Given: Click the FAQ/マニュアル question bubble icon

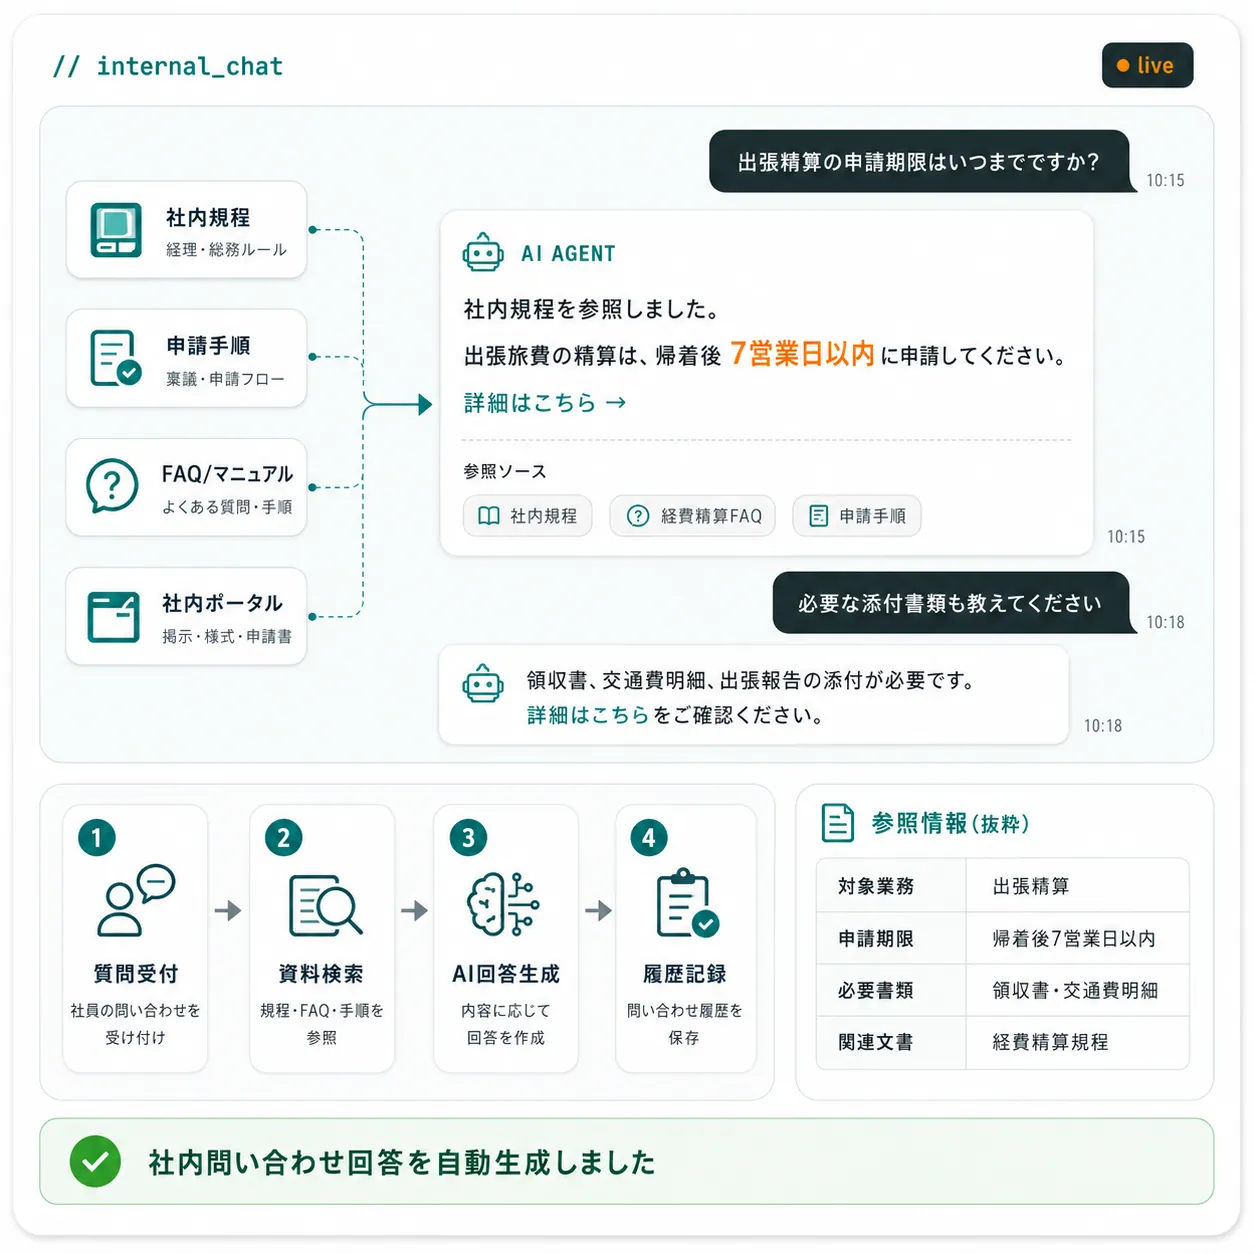Looking at the screenshot, I should coord(112,486).
